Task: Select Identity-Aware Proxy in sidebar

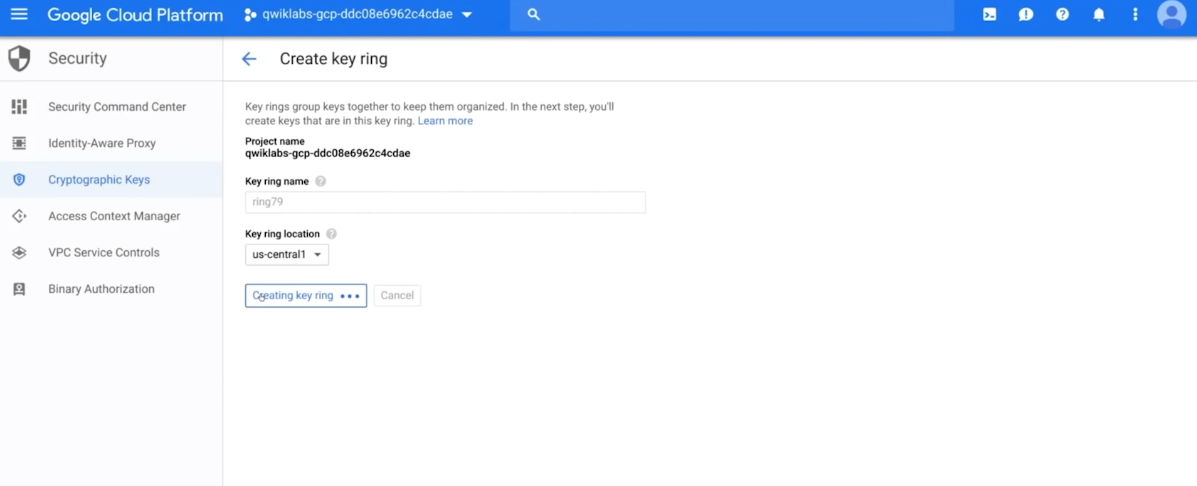Action: click(x=102, y=143)
